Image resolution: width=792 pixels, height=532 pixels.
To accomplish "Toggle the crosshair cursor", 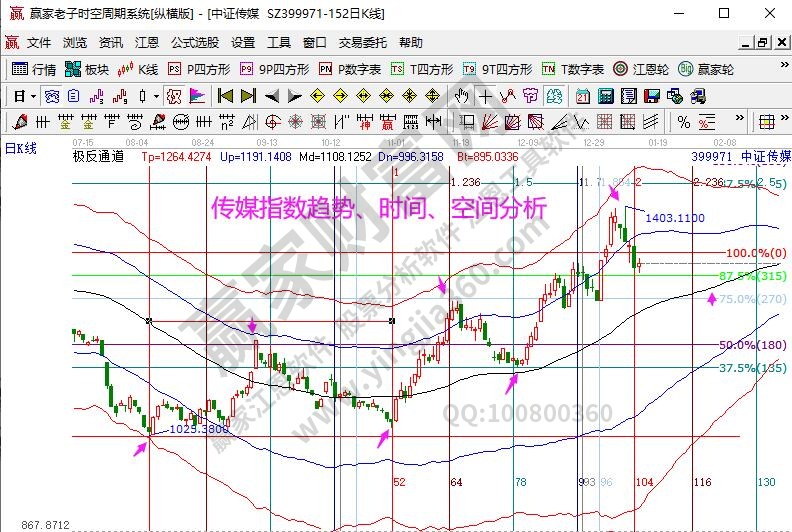I will coord(485,96).
